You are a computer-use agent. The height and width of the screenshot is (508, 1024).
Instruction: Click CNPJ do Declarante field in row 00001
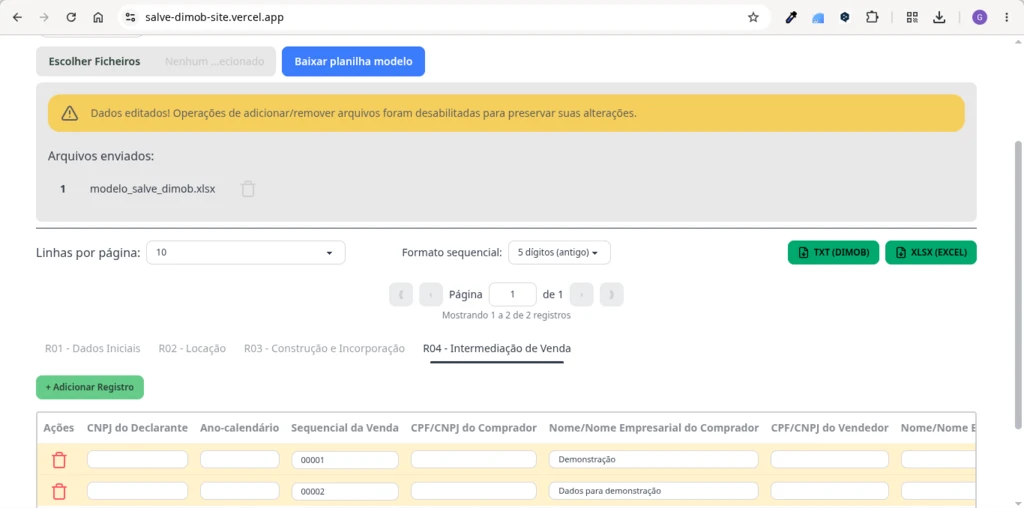point(137,459)
